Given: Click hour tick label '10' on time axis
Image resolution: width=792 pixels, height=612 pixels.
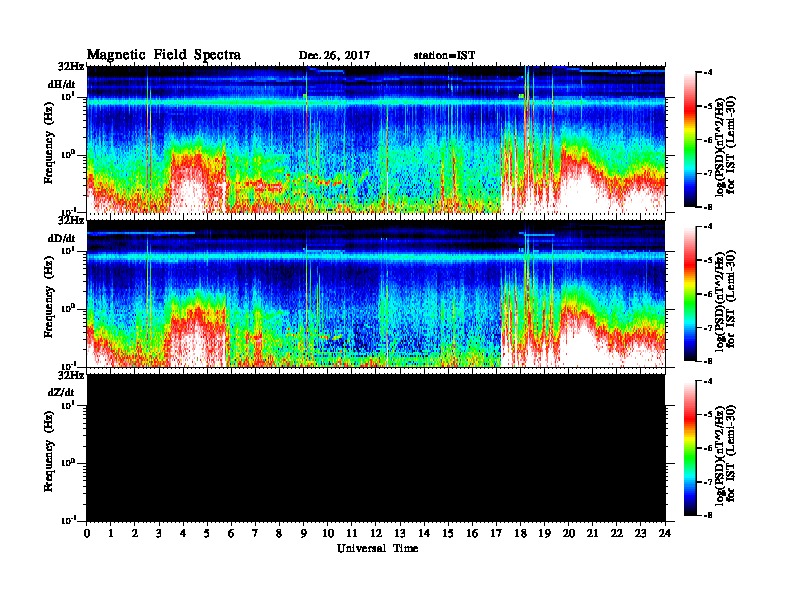Looking at the screenshot, I should point(328,534).
